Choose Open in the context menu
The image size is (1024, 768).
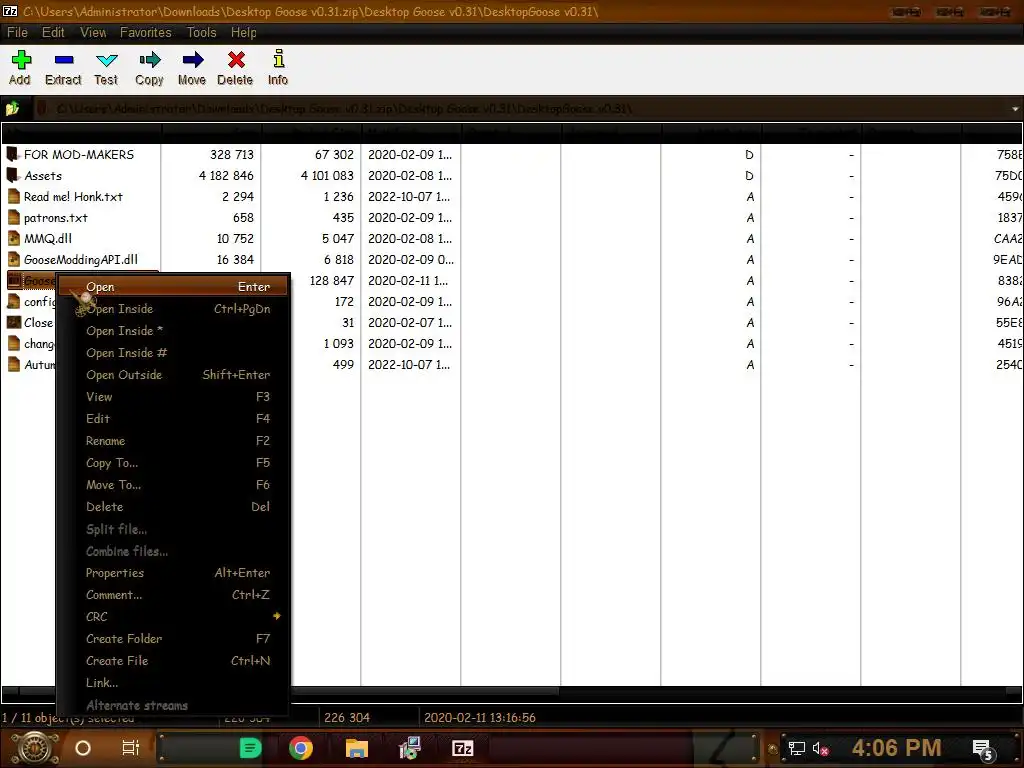click(173, 287)
